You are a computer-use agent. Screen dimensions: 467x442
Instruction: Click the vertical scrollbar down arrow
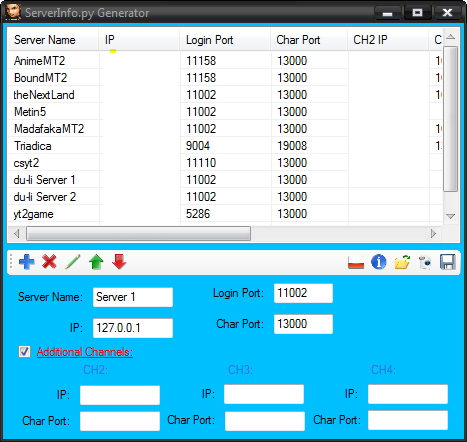click(450, 216)
